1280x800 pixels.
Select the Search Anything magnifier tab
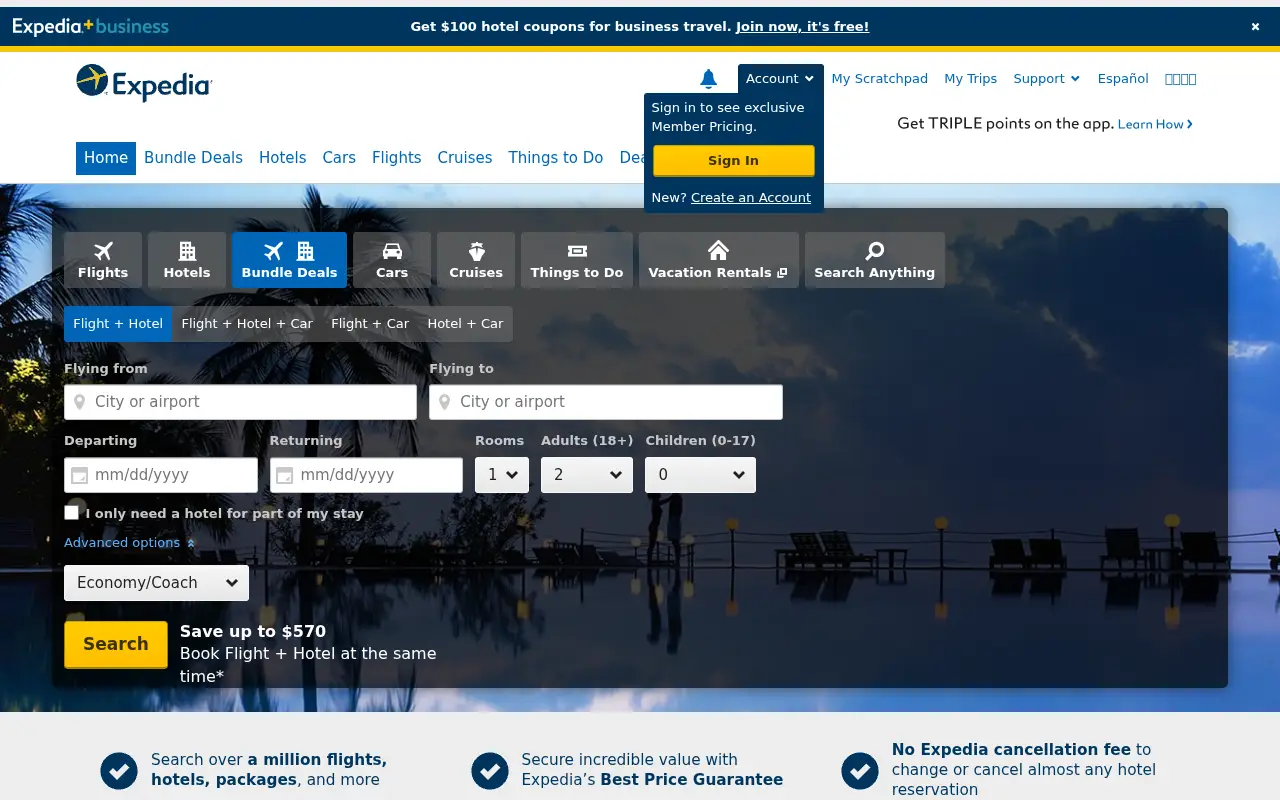874,260
